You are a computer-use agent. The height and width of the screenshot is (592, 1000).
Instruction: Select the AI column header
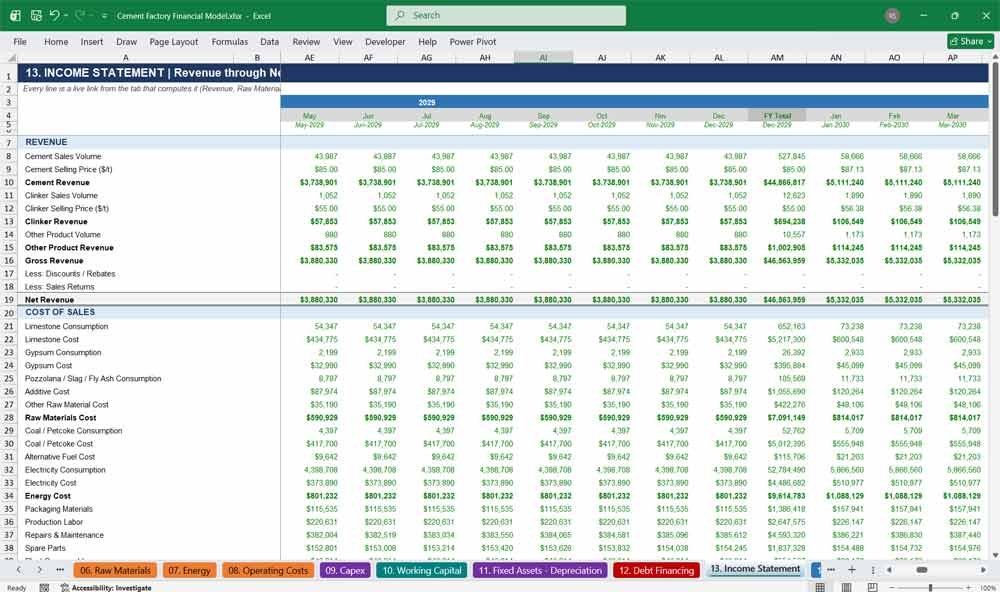click(x=543, y=57)
